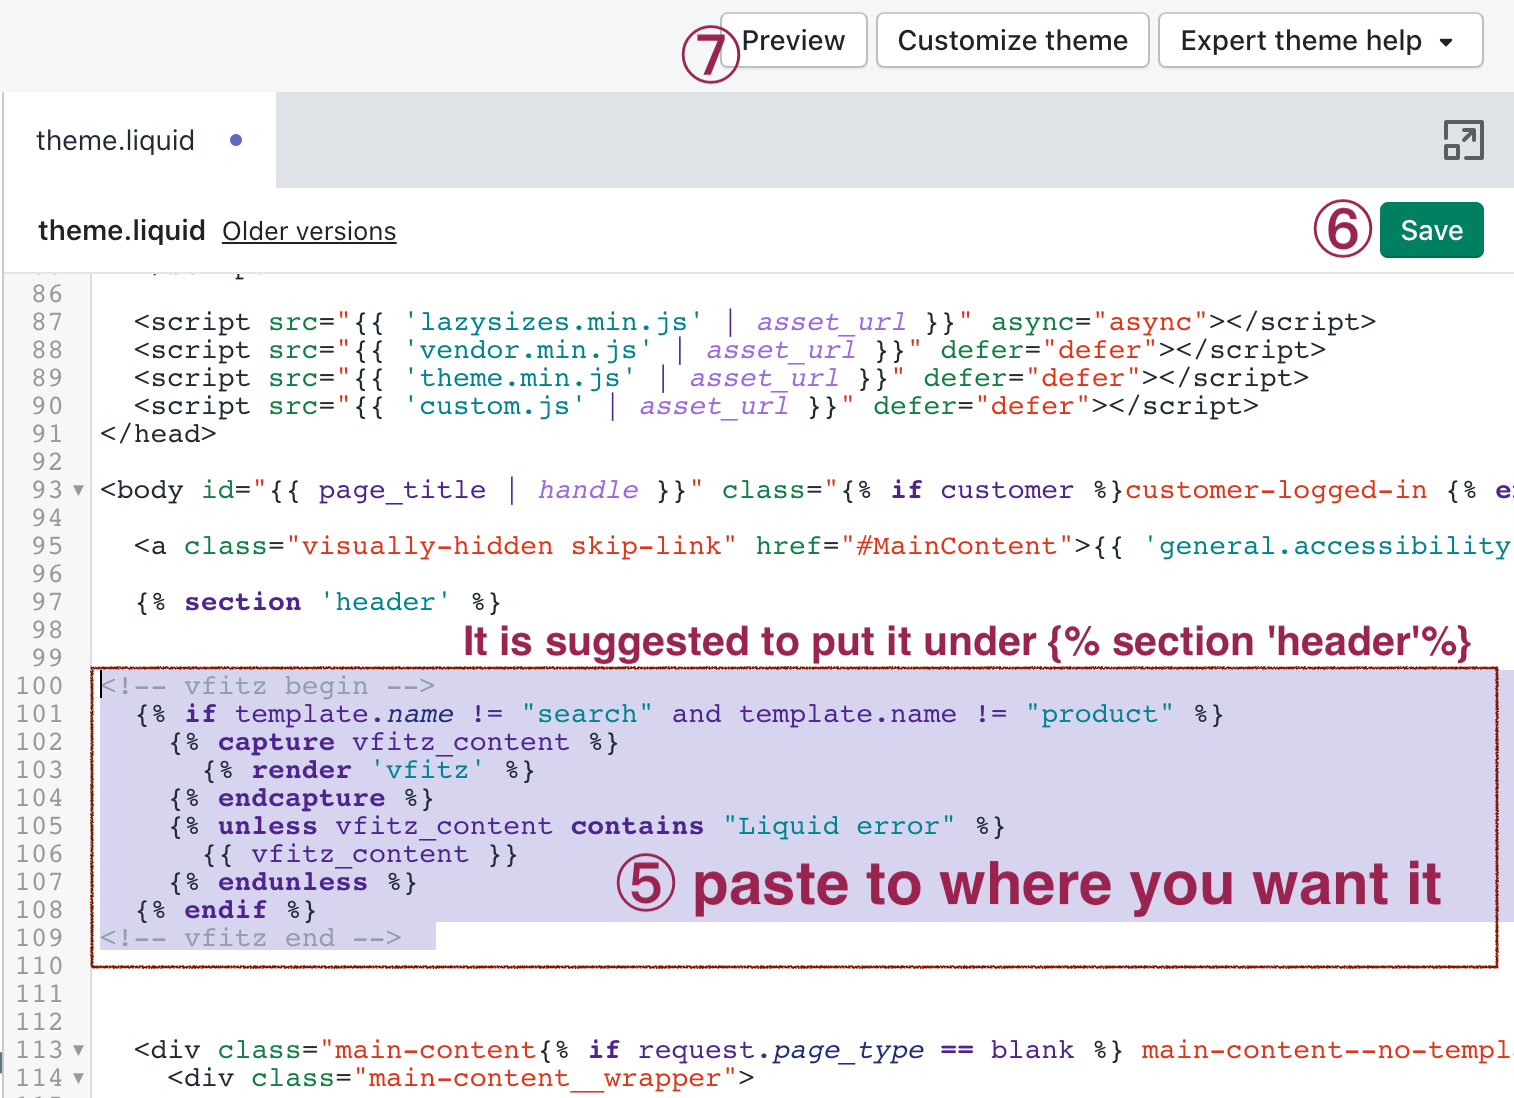
Task: Collapse the fold arrow at line 93
Action: tap(78, 490)
